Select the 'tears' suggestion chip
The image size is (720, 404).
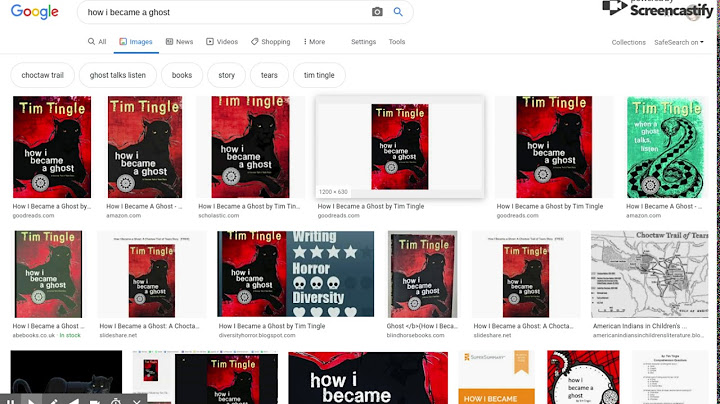click(x=269, y=75)
